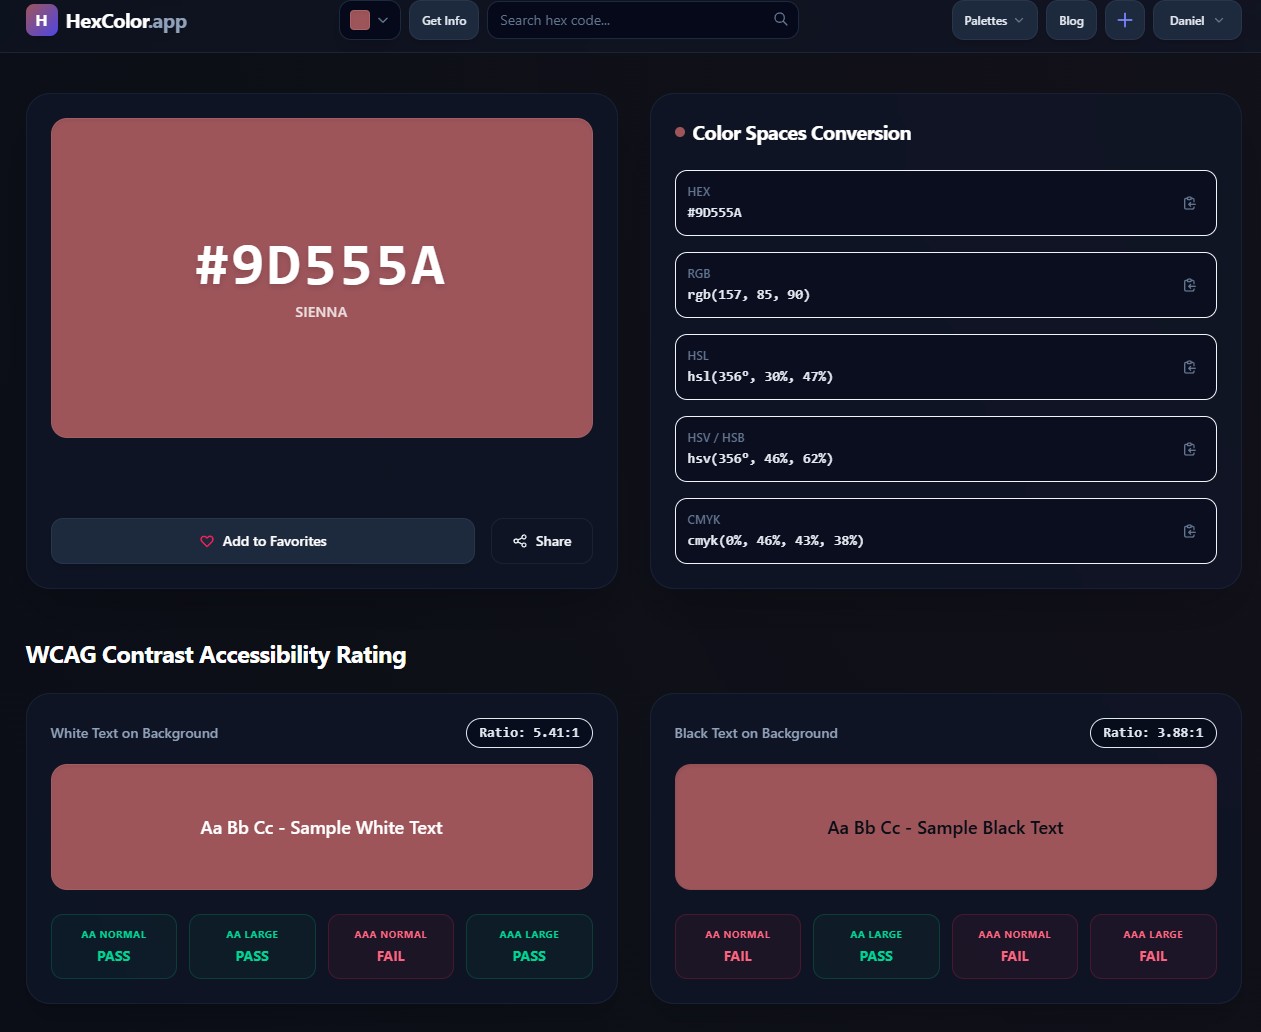Click white text AAA LARGE PASS badge

pyautogui.click(x=529, y=946)
